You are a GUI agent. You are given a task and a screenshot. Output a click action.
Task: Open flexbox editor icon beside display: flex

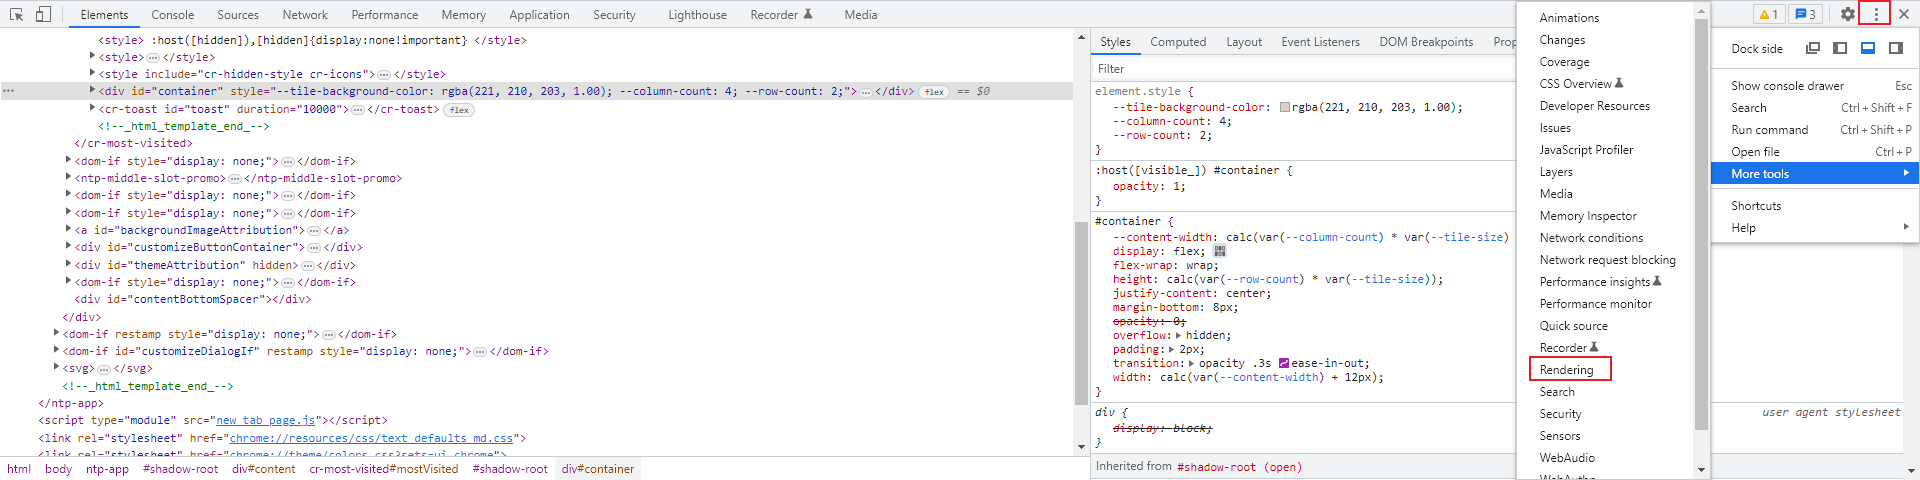pyautogui.click(x=1220, y=252)
